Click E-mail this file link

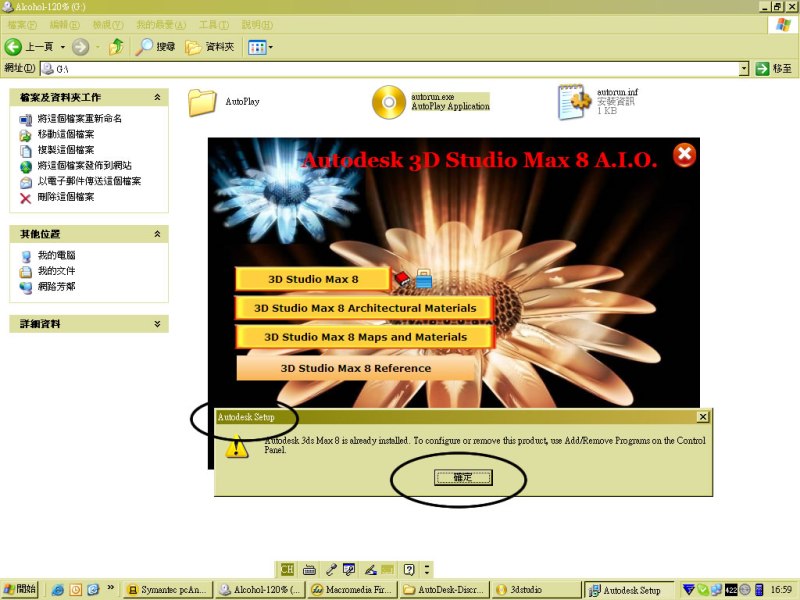(x=89, y=181)
